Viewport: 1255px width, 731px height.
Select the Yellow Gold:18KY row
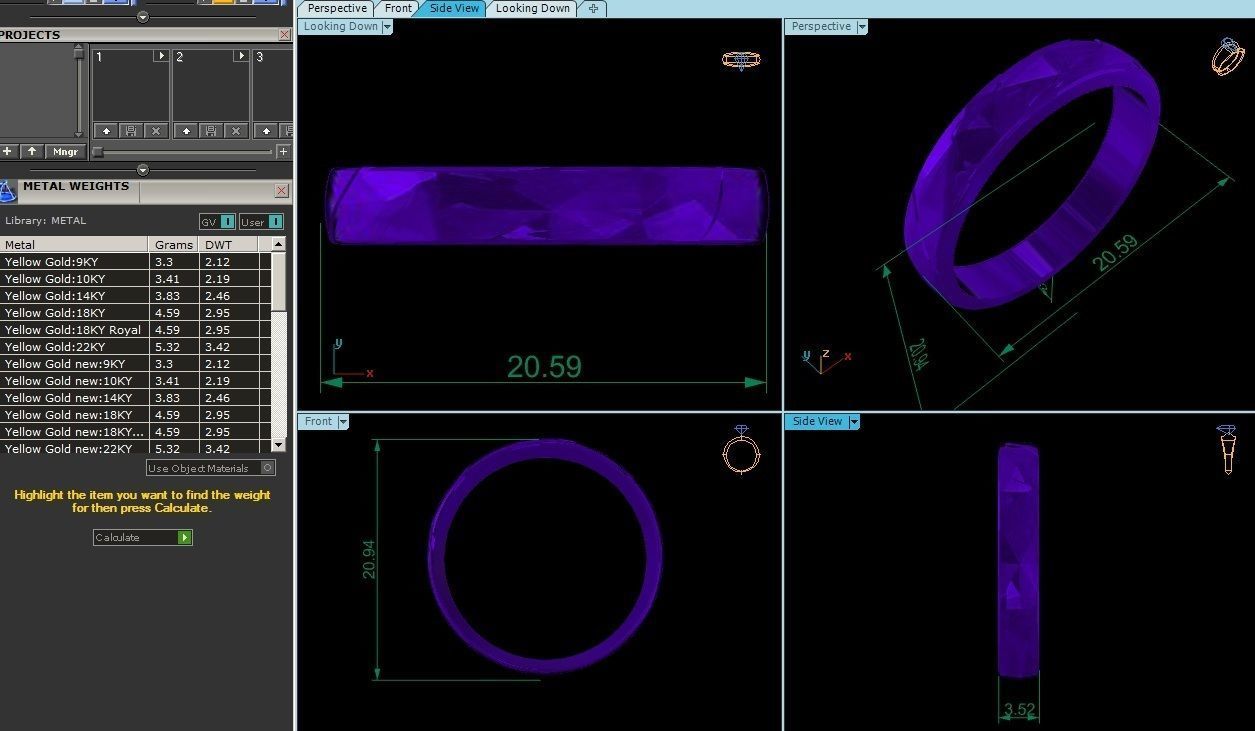(x=135, y=313)
